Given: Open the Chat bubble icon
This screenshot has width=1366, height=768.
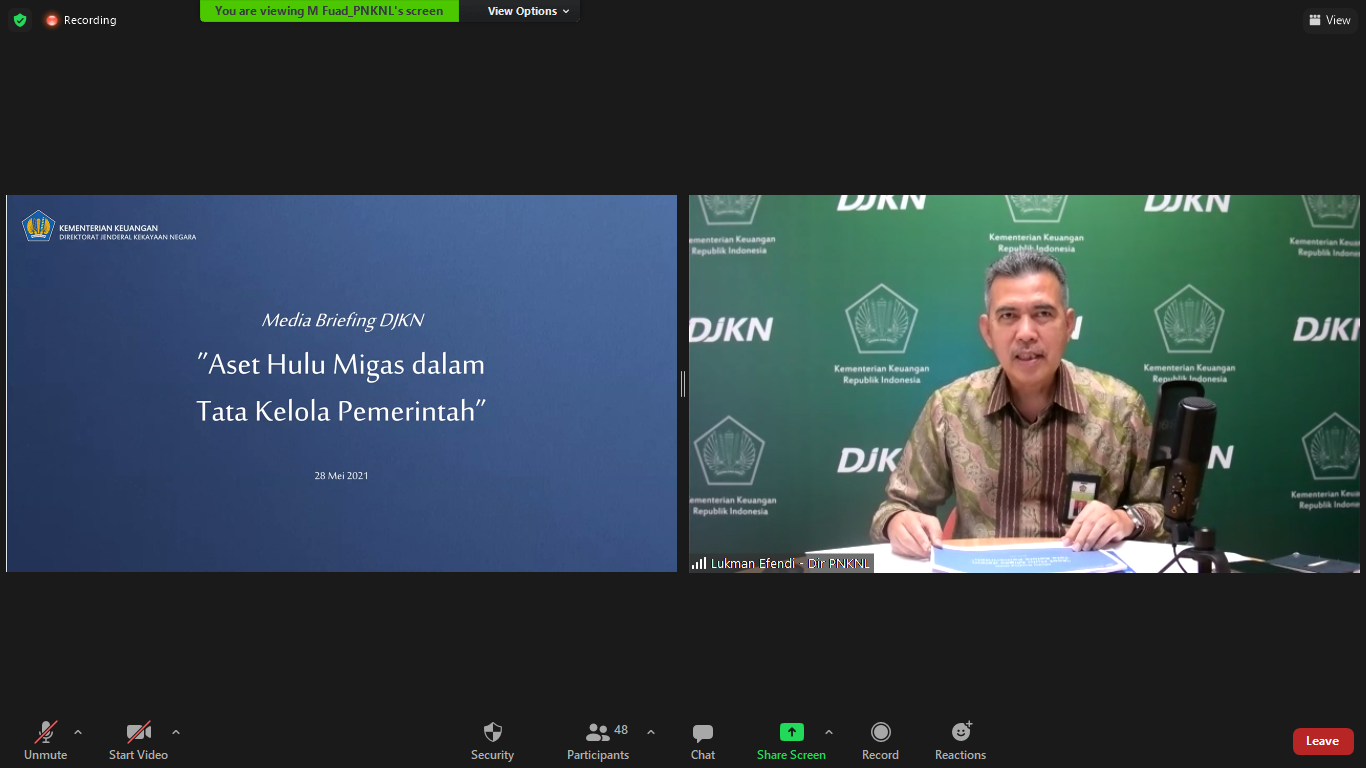Looking at the screenshot, I should click(702, 733).
